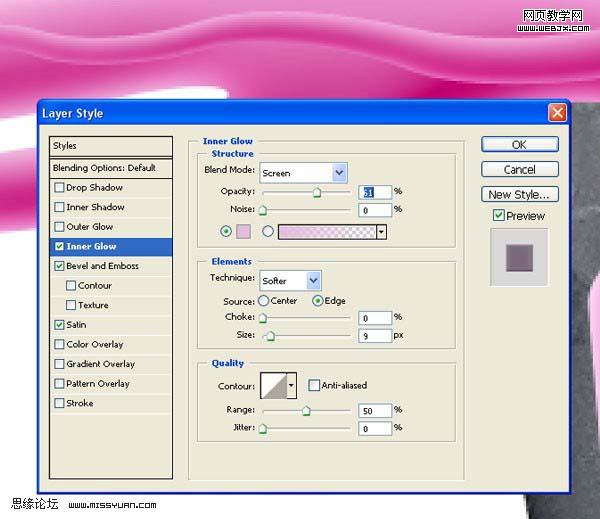The height and width of the screenshot is (519, 600).
Task: Open Outer Glow settings by its label
Action: (90, 227)
